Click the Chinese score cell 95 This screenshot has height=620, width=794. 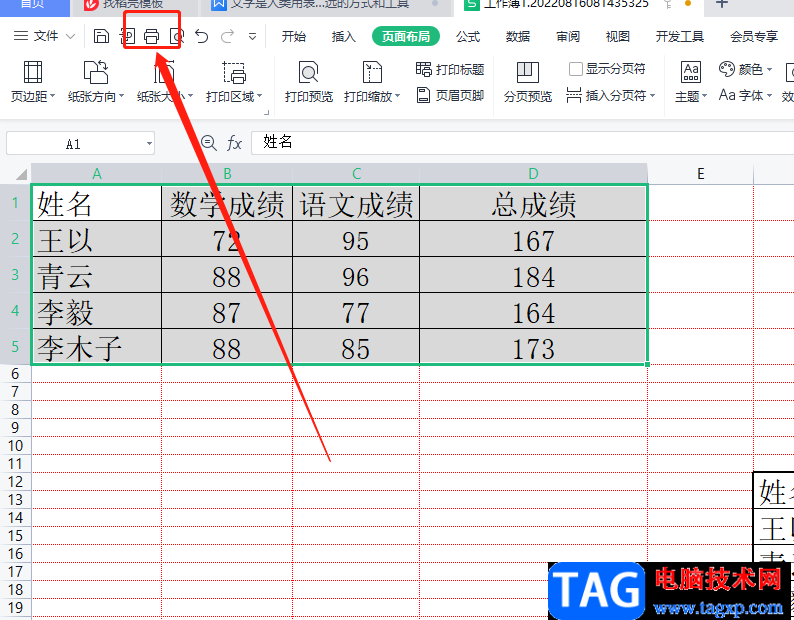point(356,239)
